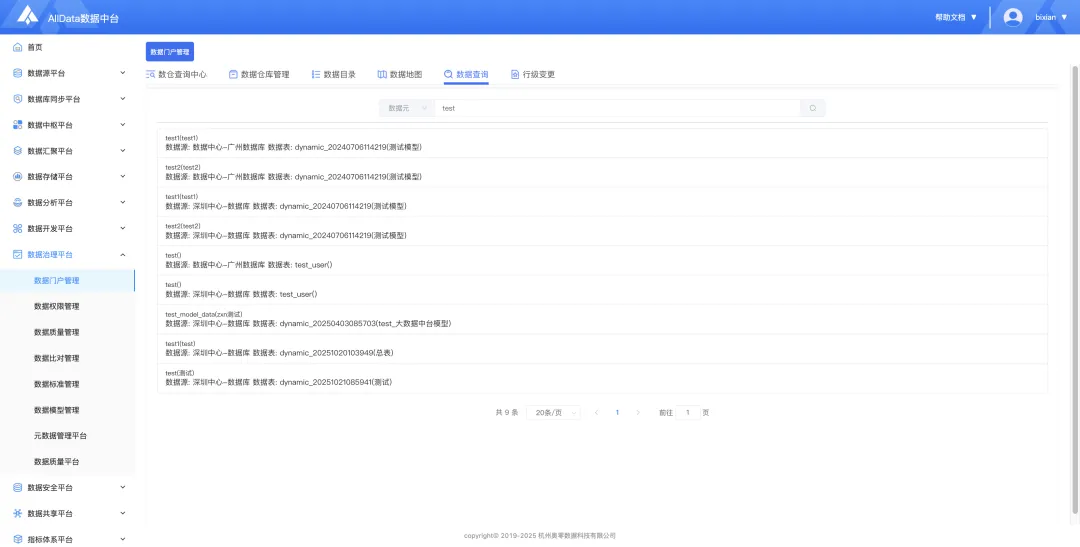1080x547 pixels.
Task: Switch to 数据目录 tab
Action: [x=333, y=74]
